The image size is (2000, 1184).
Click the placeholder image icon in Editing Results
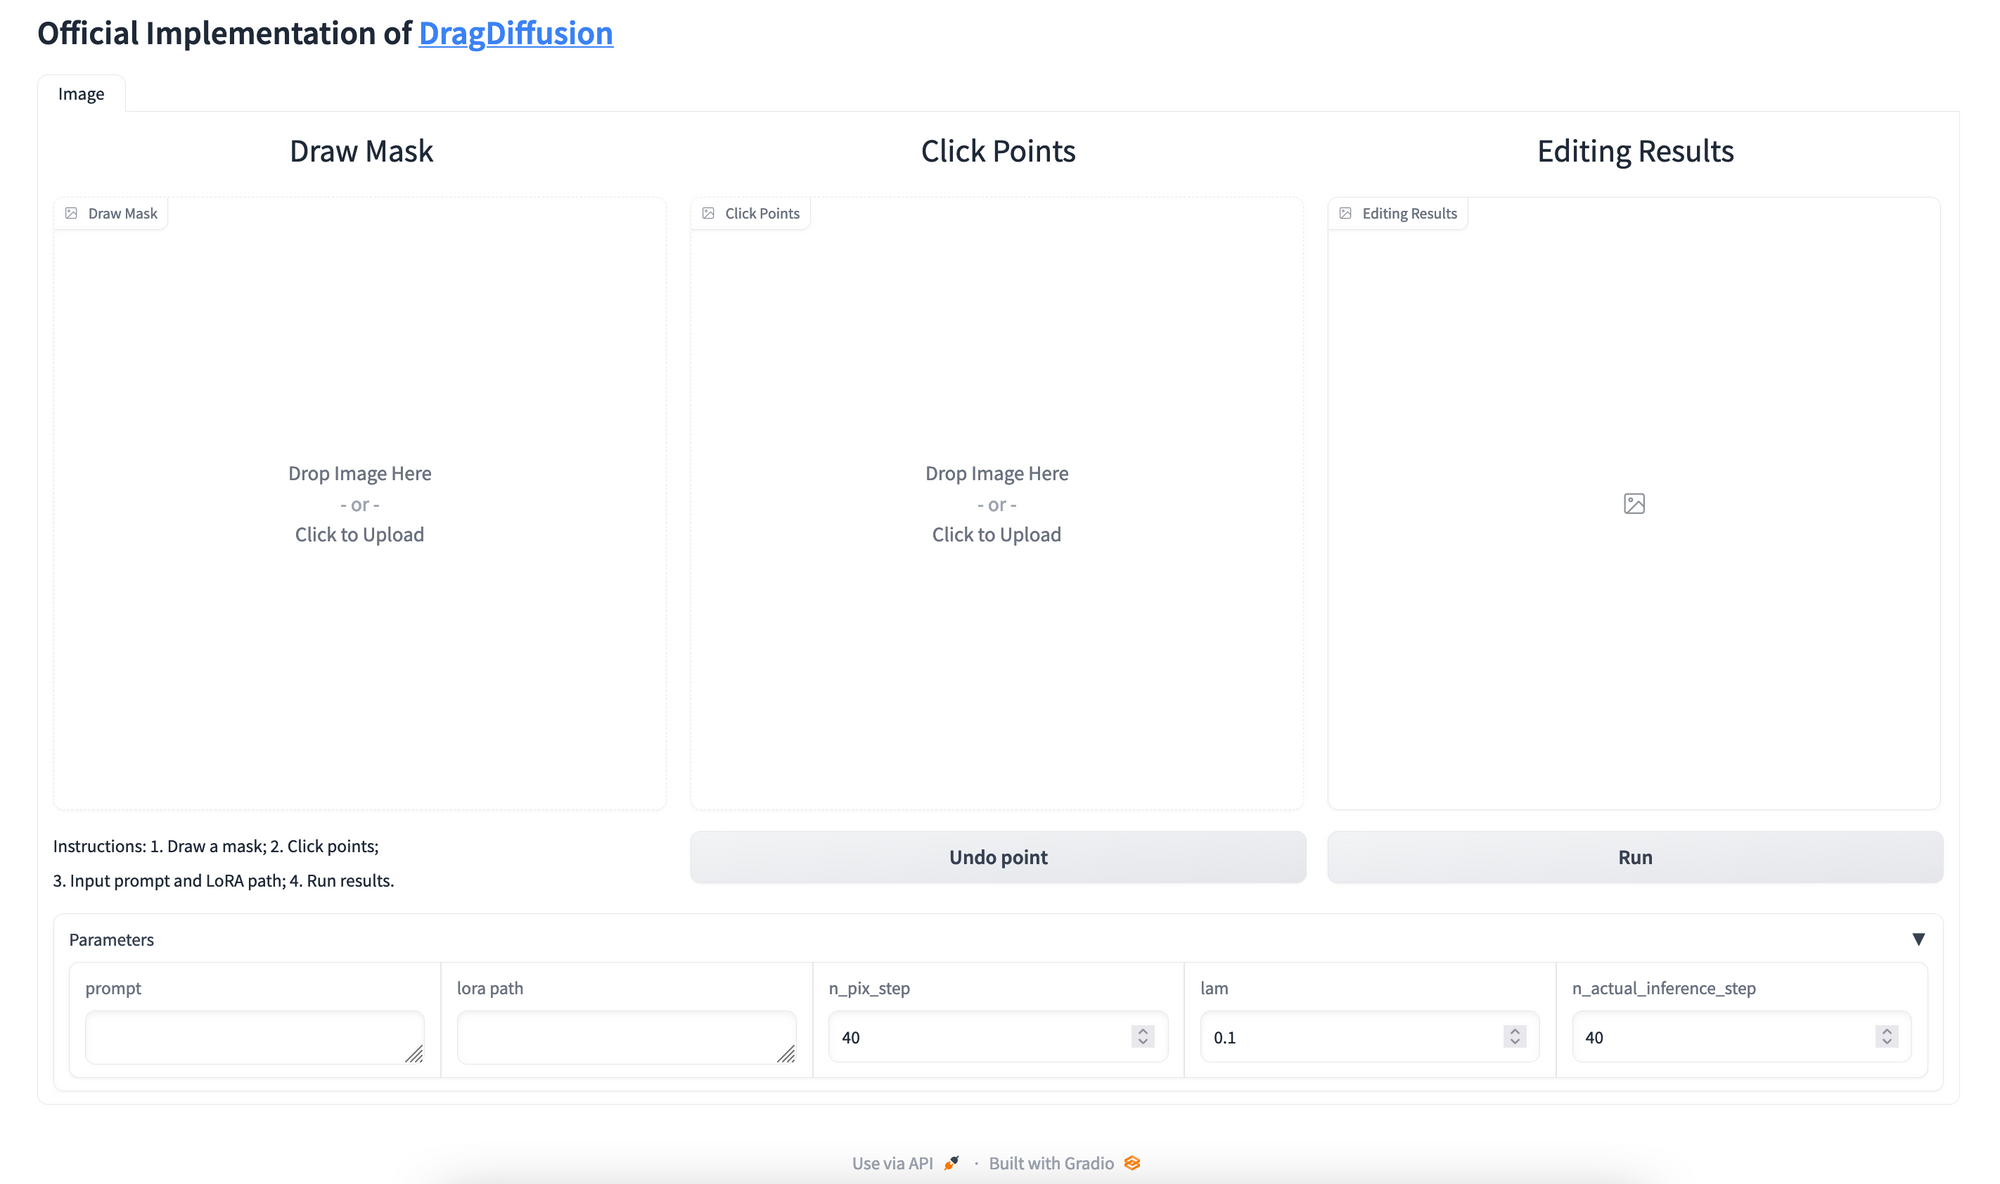[x=1634, y=504]
